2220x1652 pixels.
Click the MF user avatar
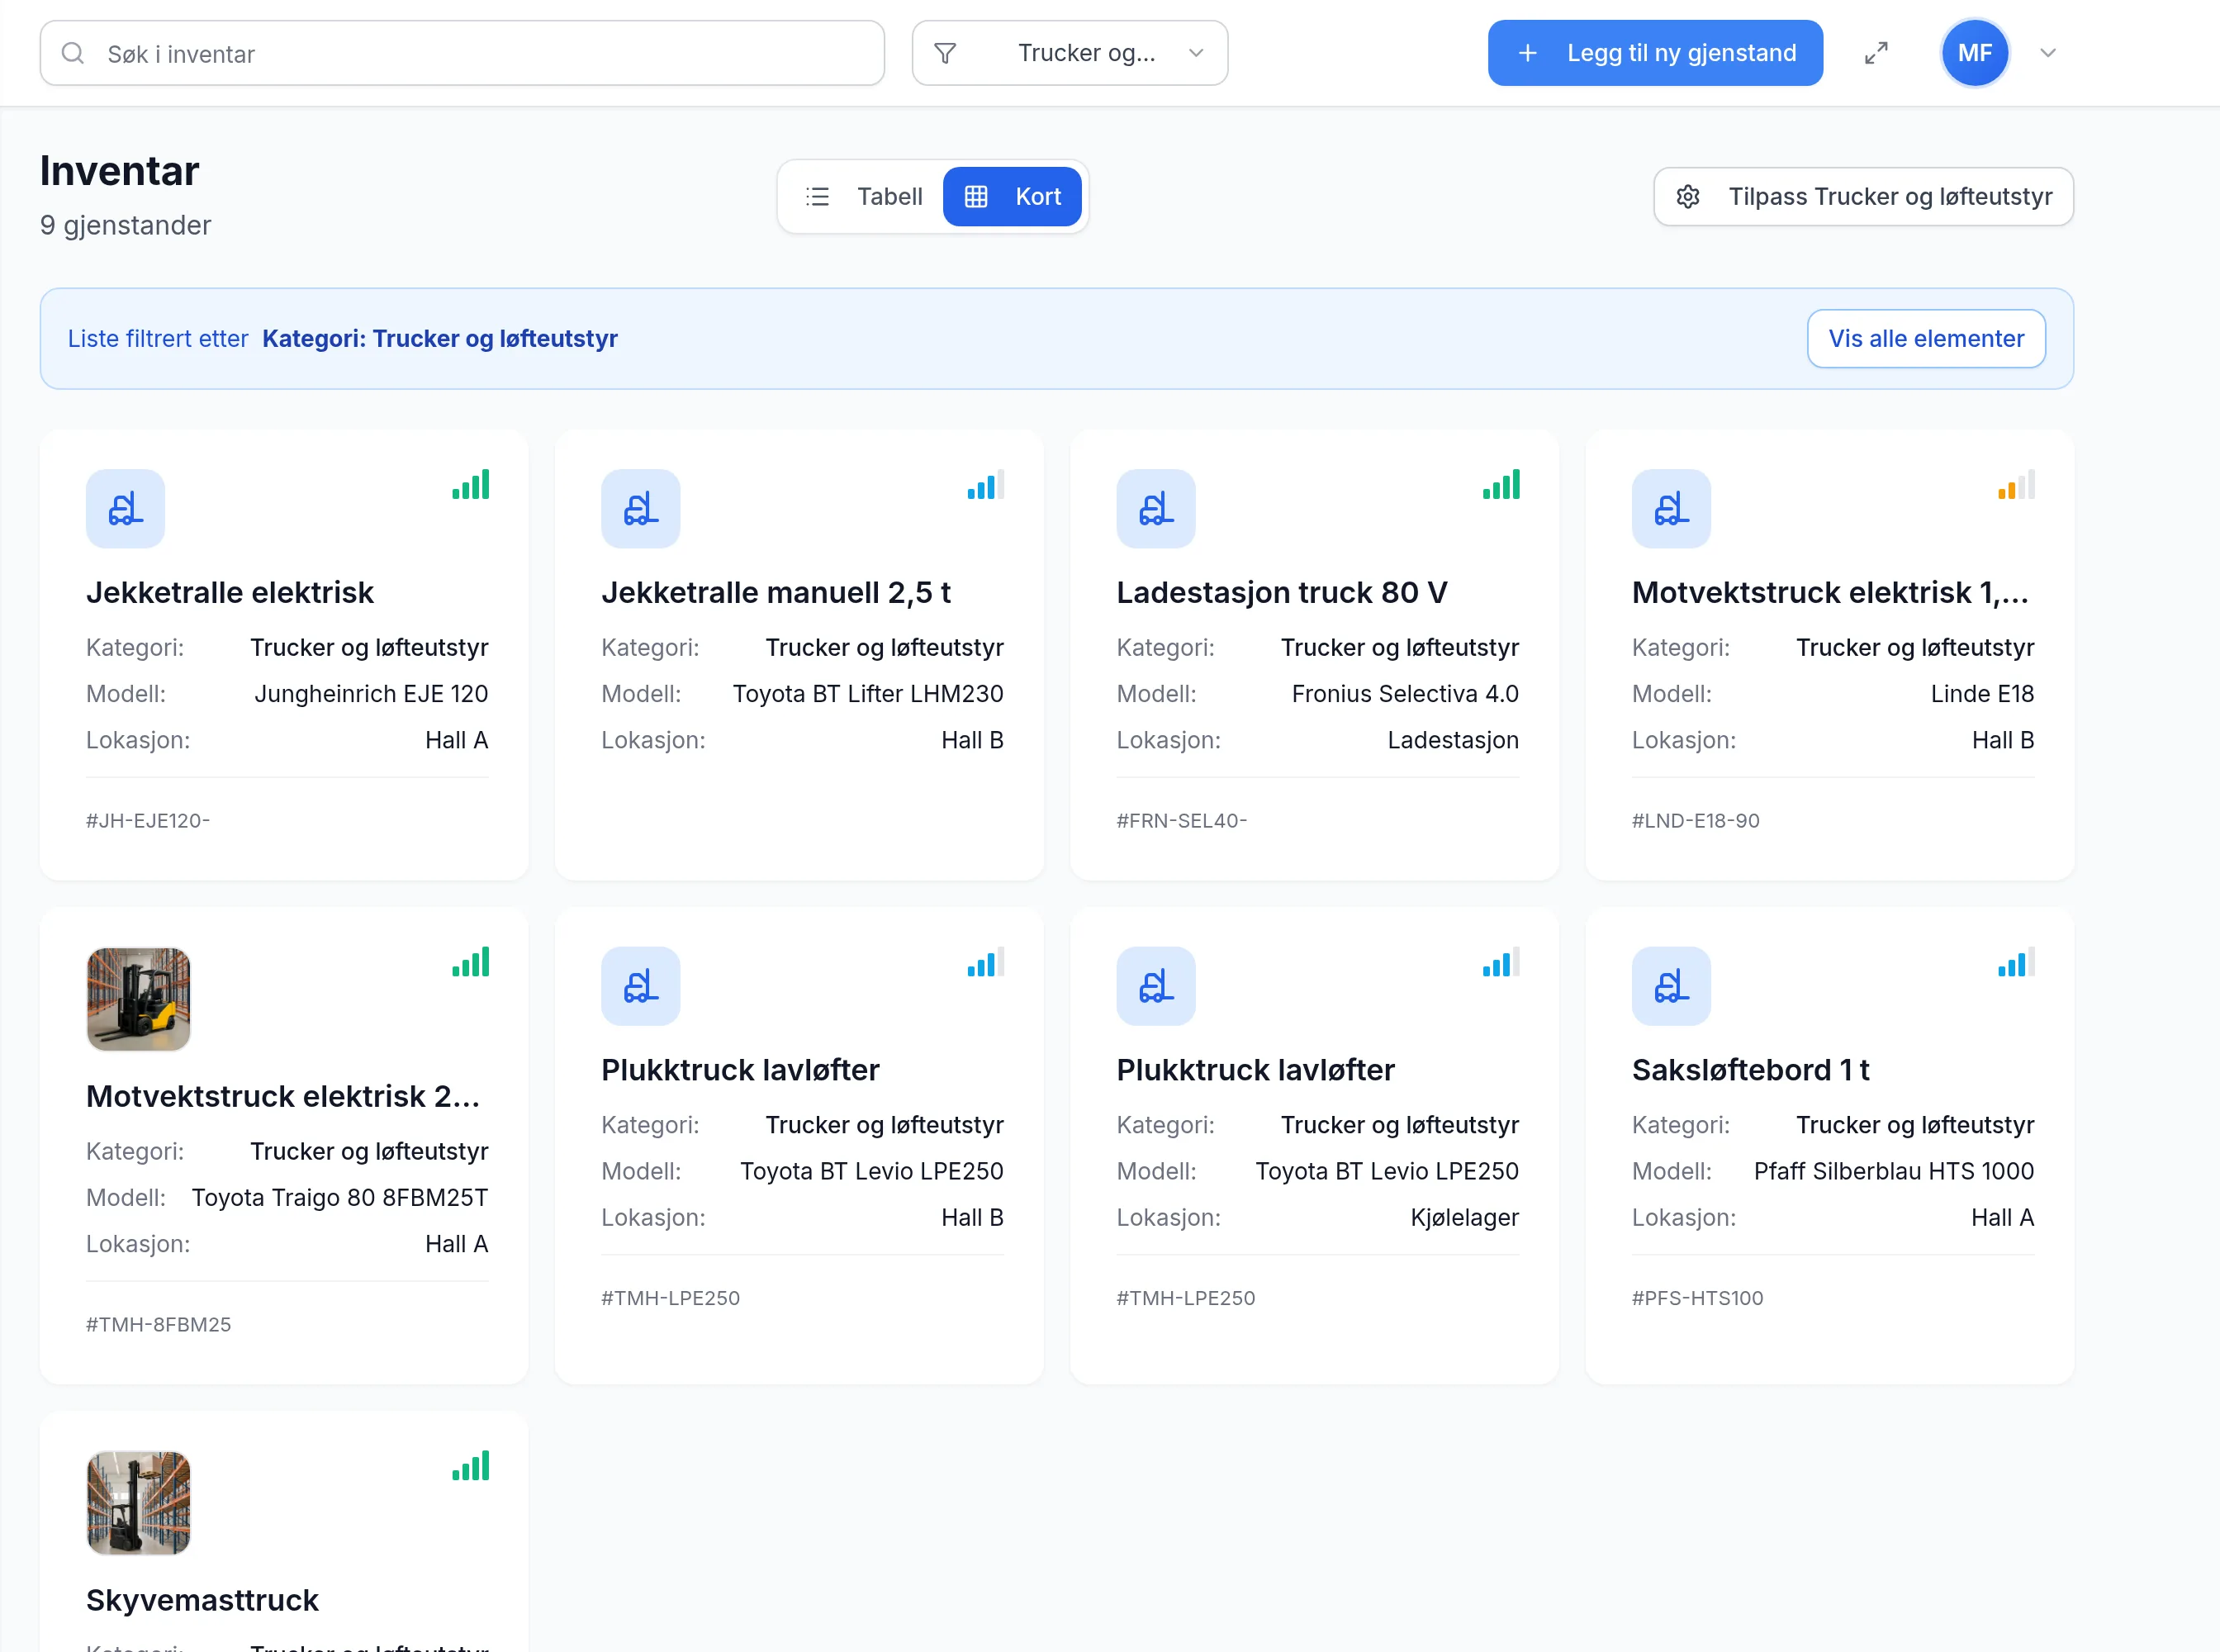coord(1974,53)
